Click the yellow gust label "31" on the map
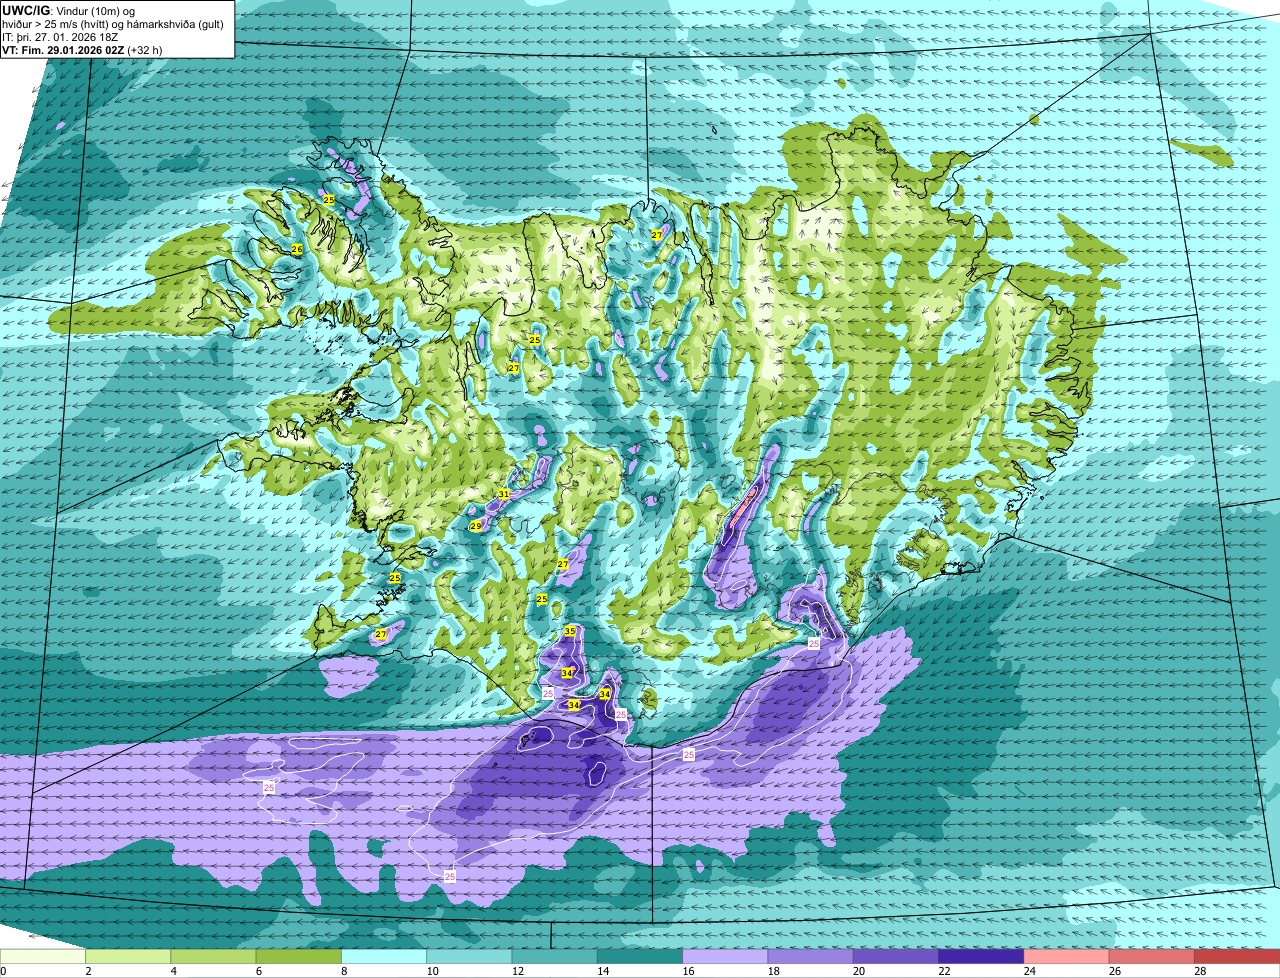 504,494
